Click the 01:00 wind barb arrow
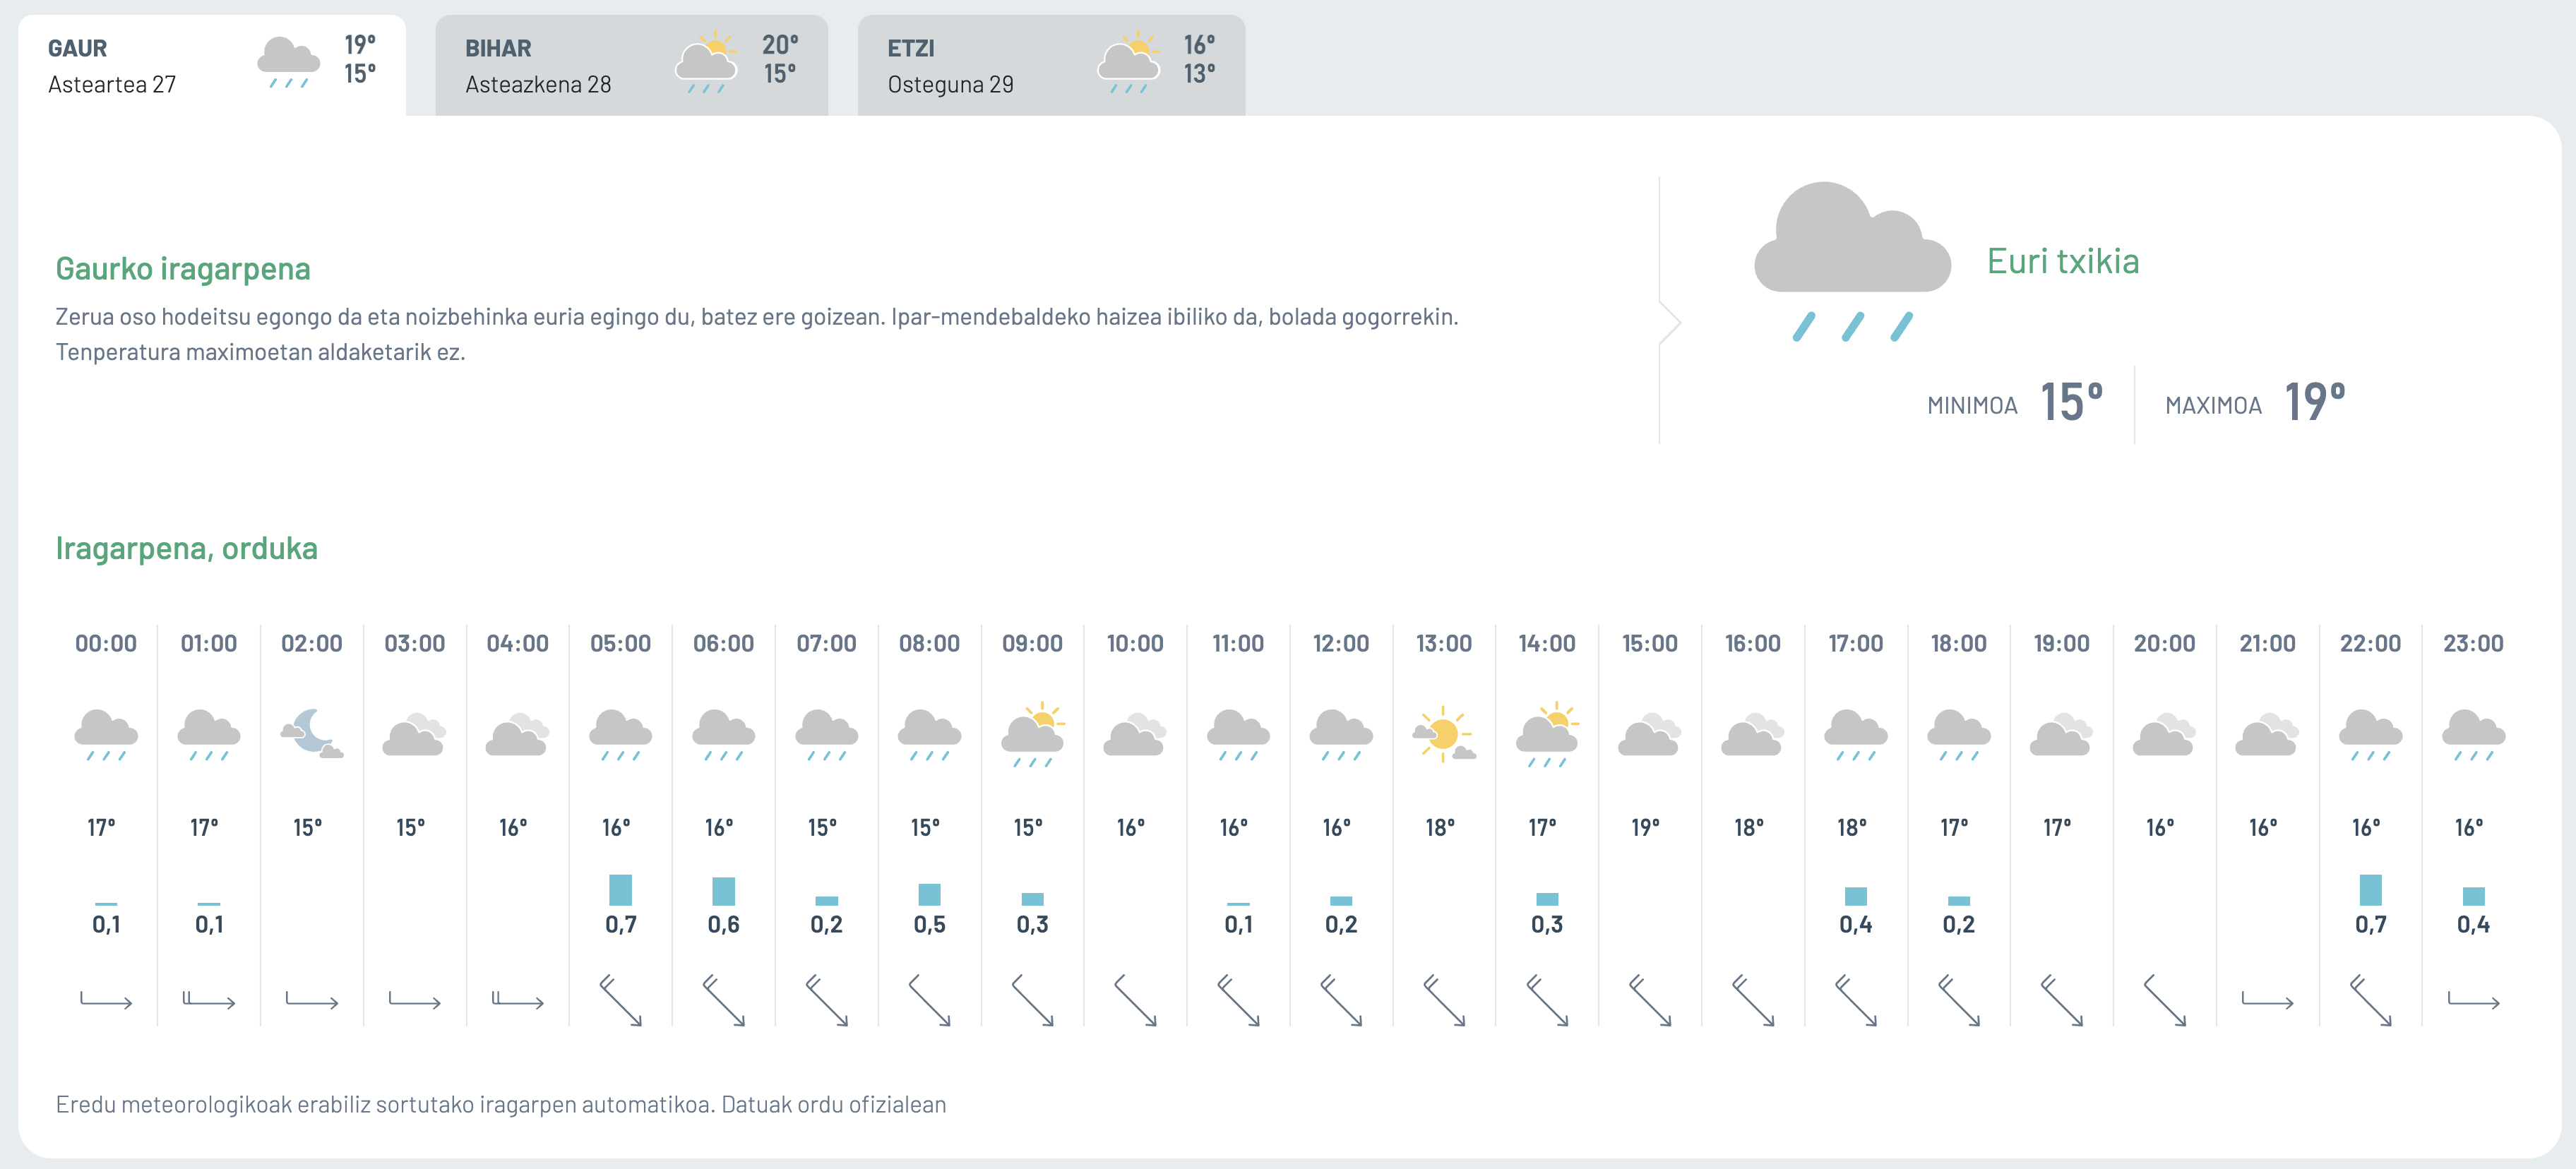This screenshot has width=2576, height=1169. tap(209, 1000)
